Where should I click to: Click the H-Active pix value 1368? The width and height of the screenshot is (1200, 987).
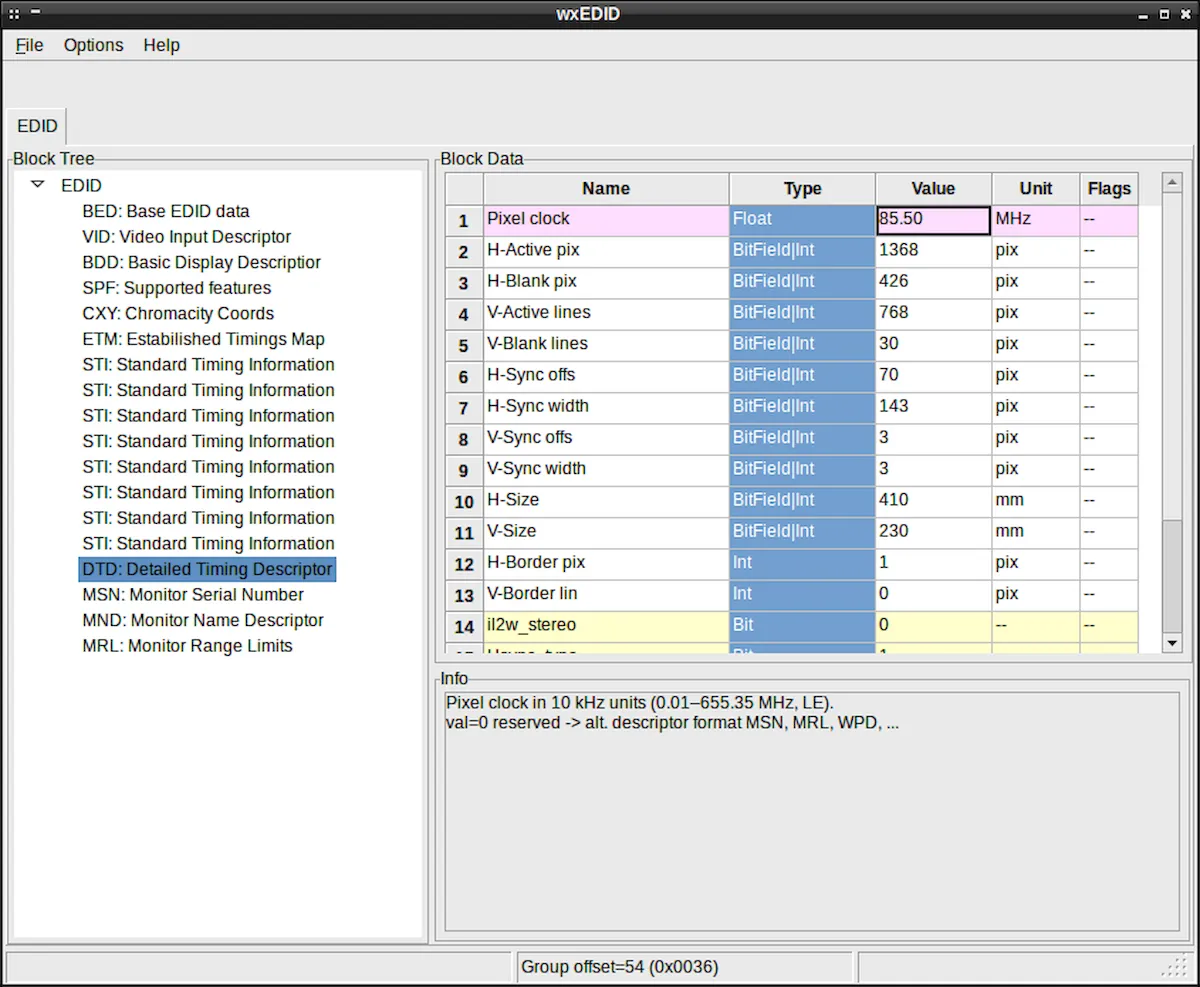tap(933, 250)
